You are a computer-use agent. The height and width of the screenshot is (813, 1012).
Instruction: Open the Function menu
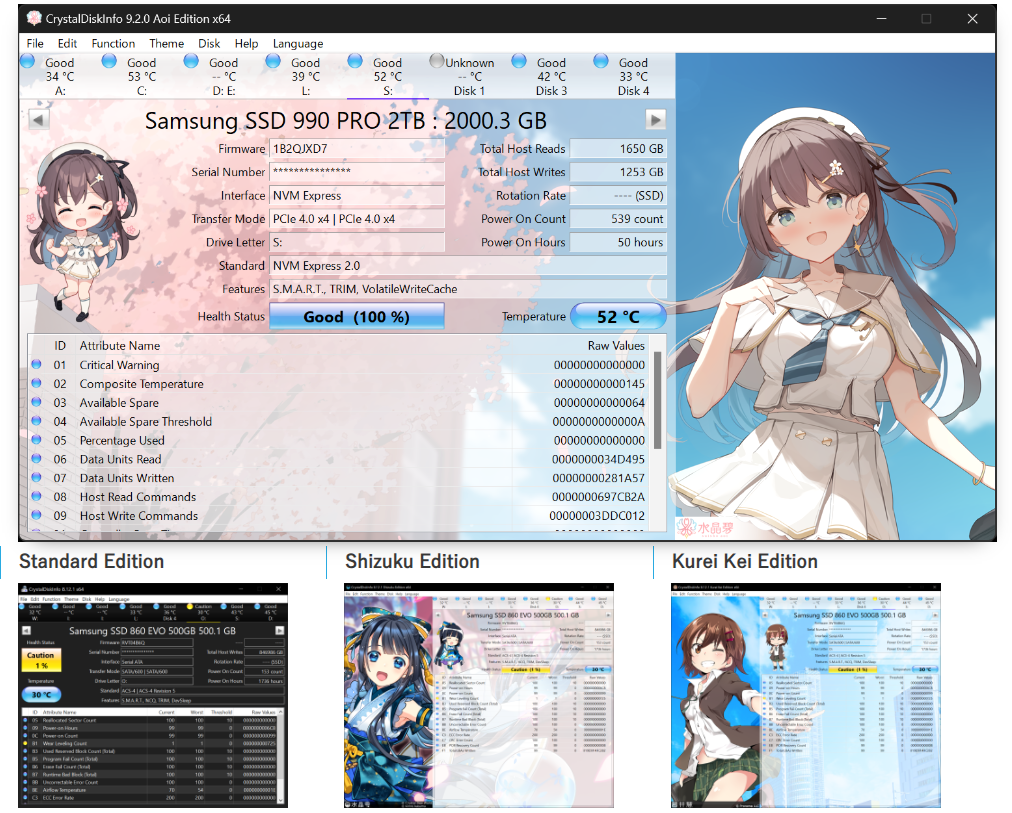pyautogui.click(x=112, y=43)
